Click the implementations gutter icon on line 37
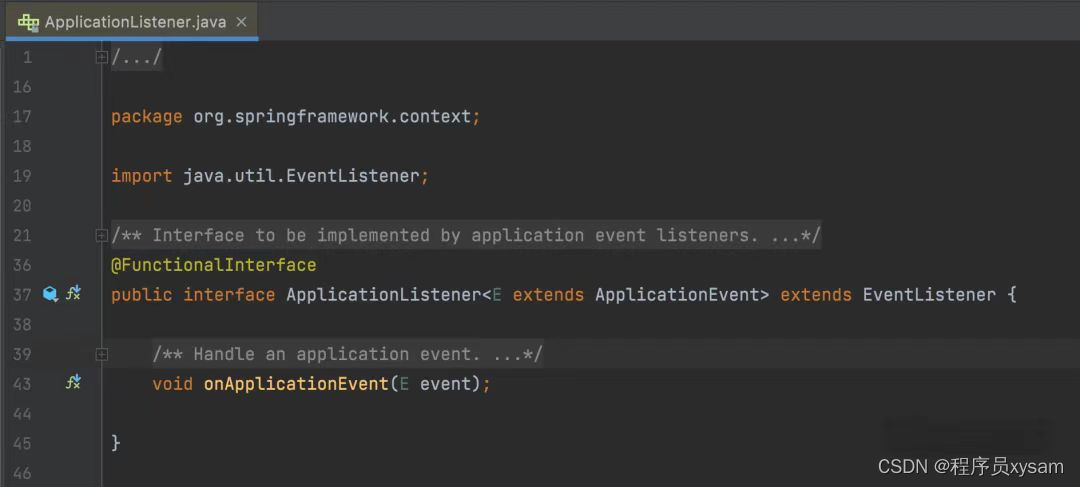 [x=50, y=295]
